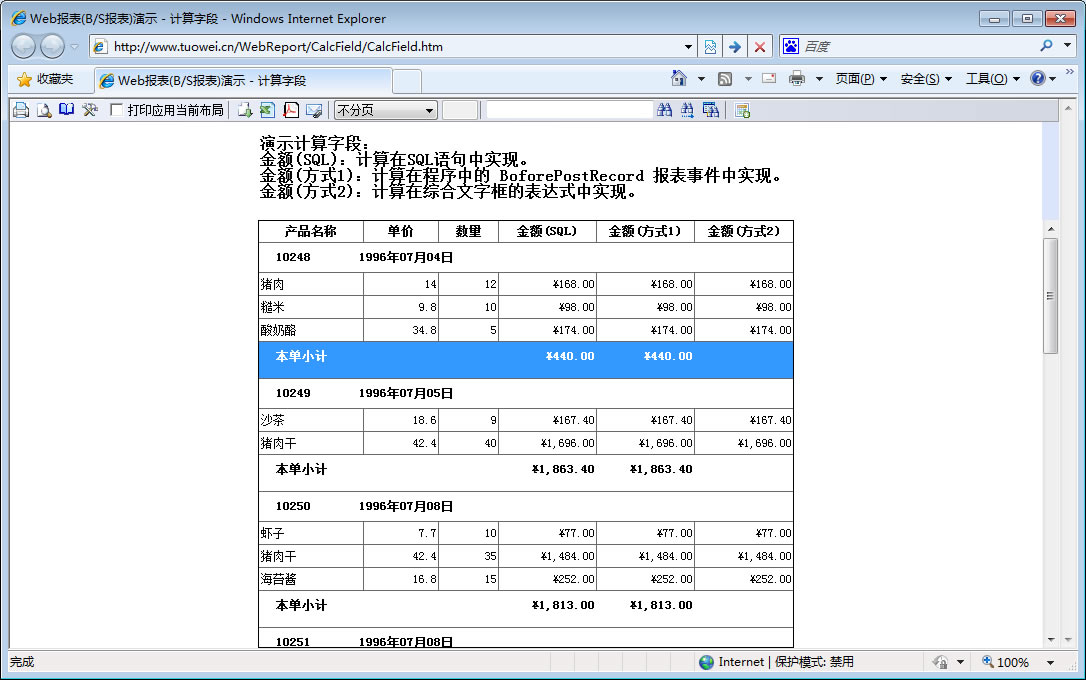Click the blue book icon in report toolbar

click(67, 110)
